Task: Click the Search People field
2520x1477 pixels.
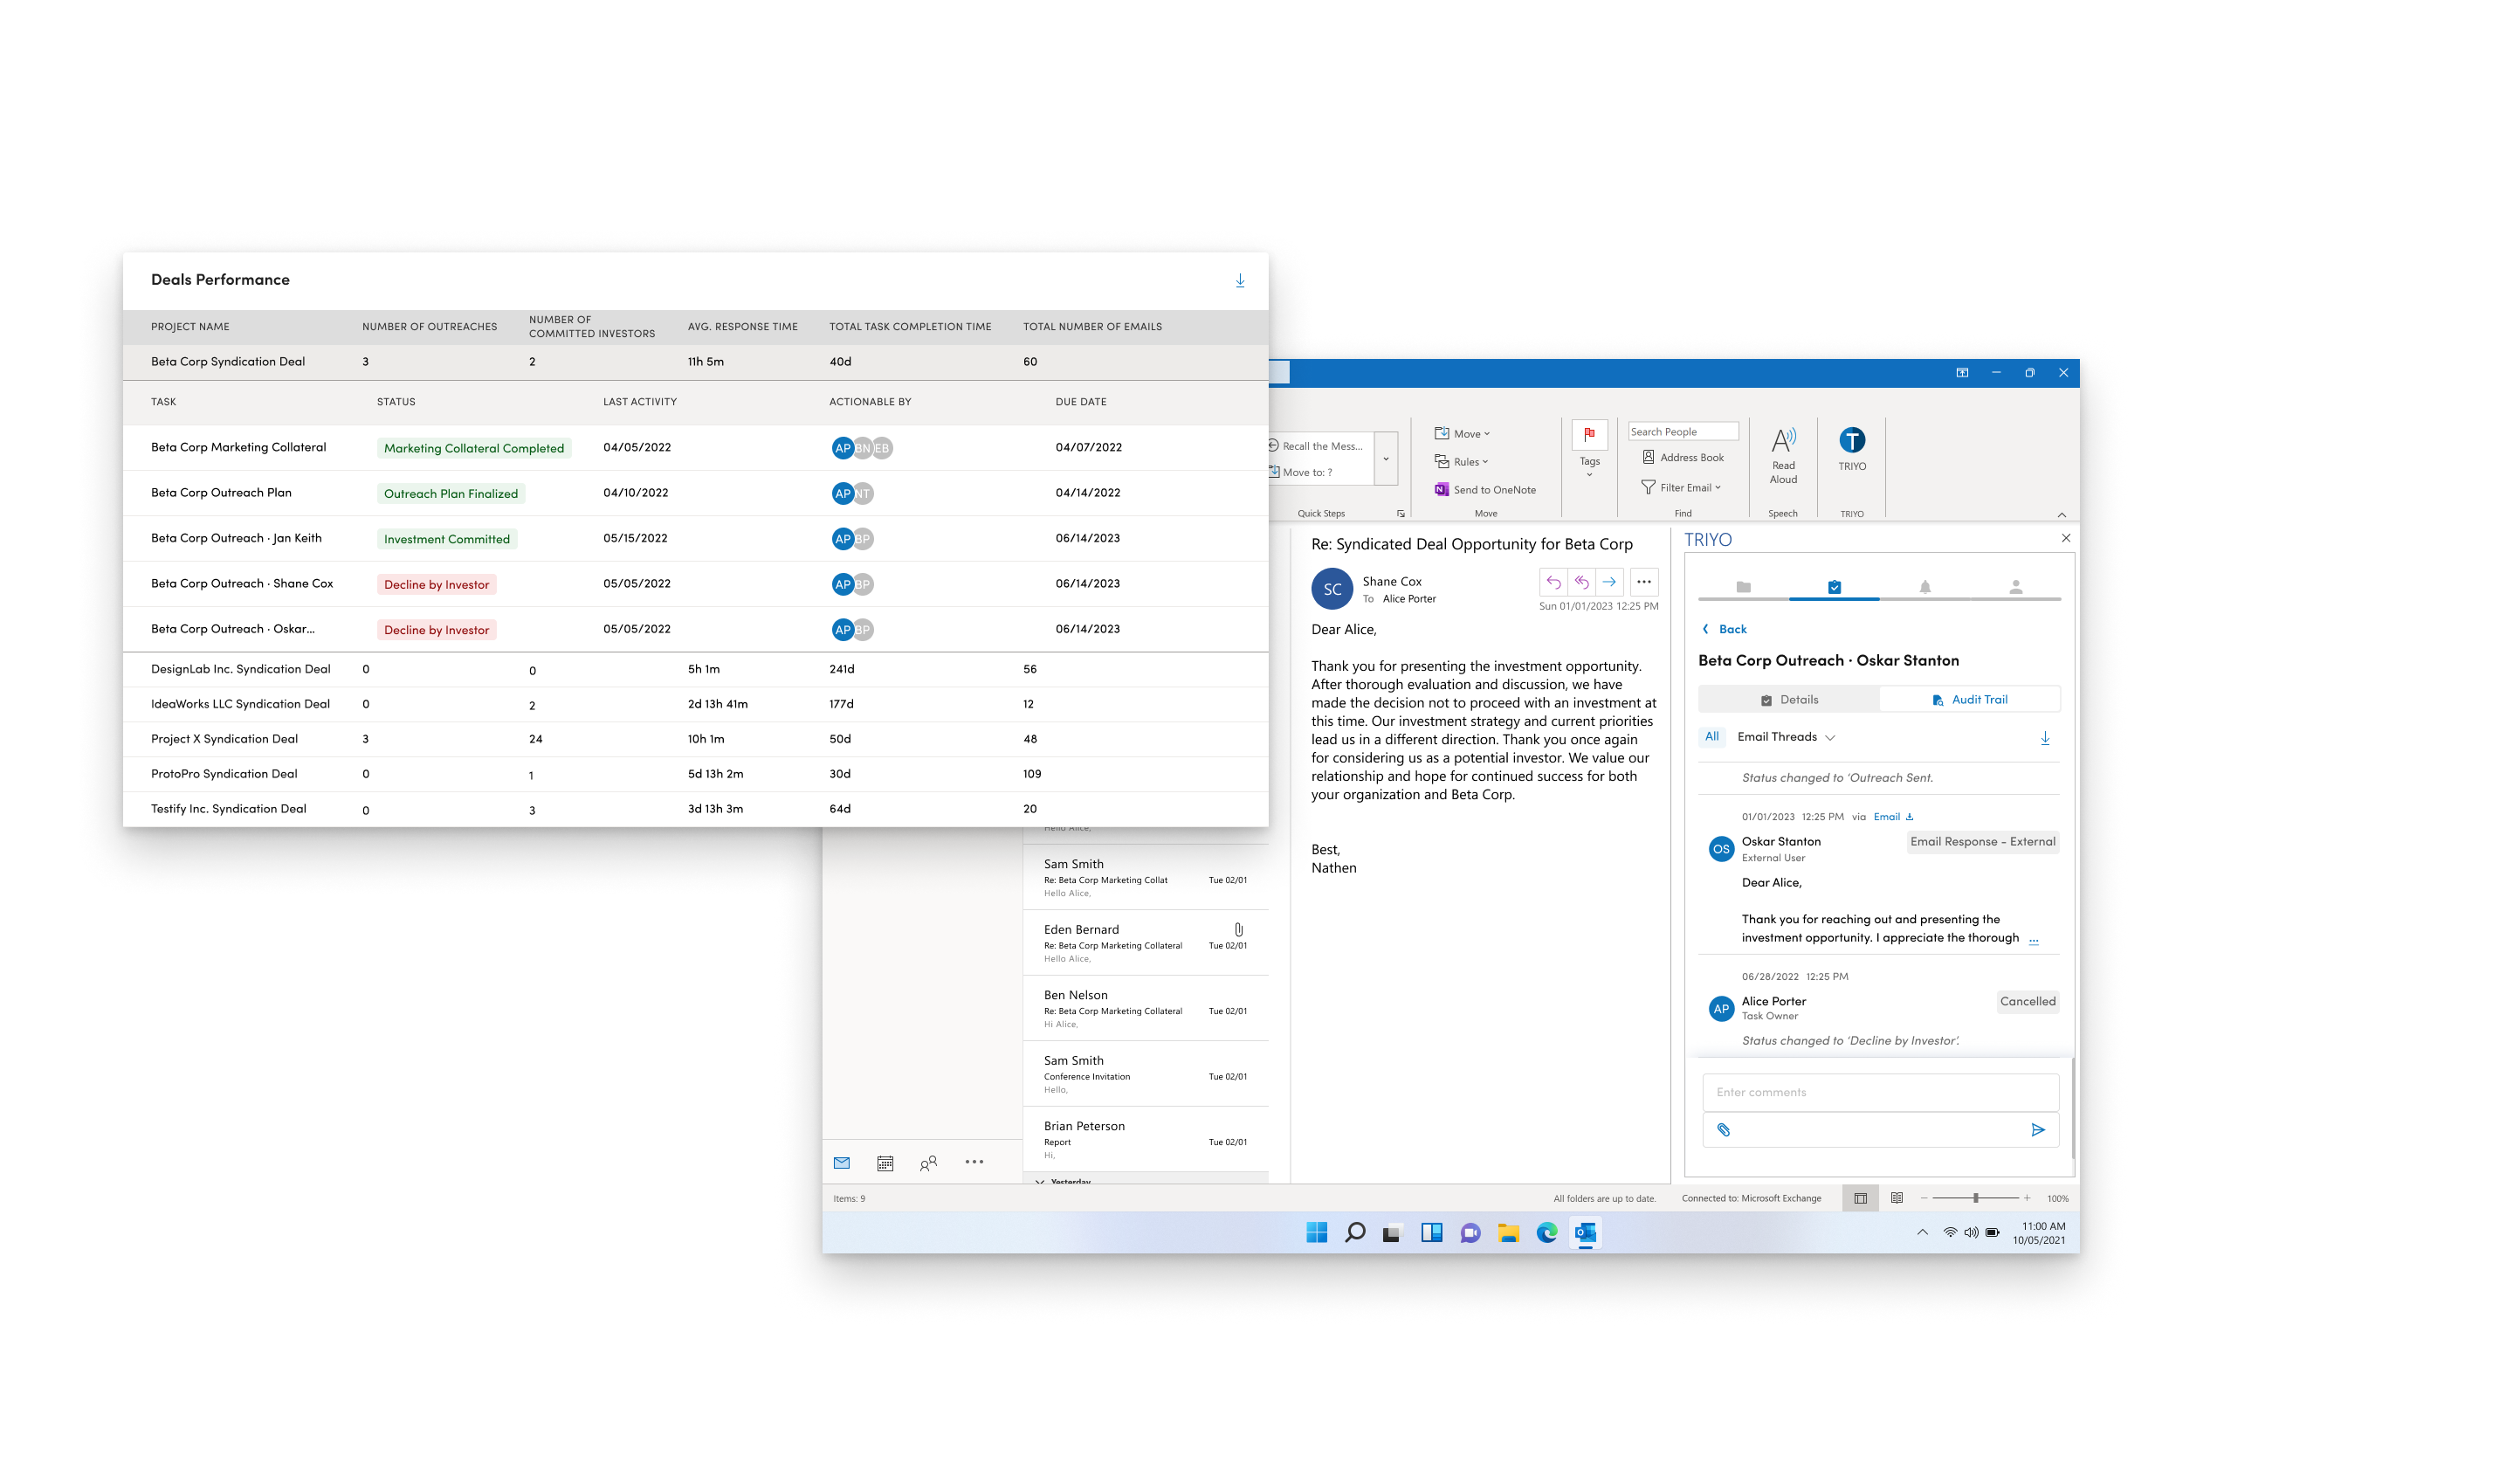Action: pyautogui.click(x=1683, y=432)
